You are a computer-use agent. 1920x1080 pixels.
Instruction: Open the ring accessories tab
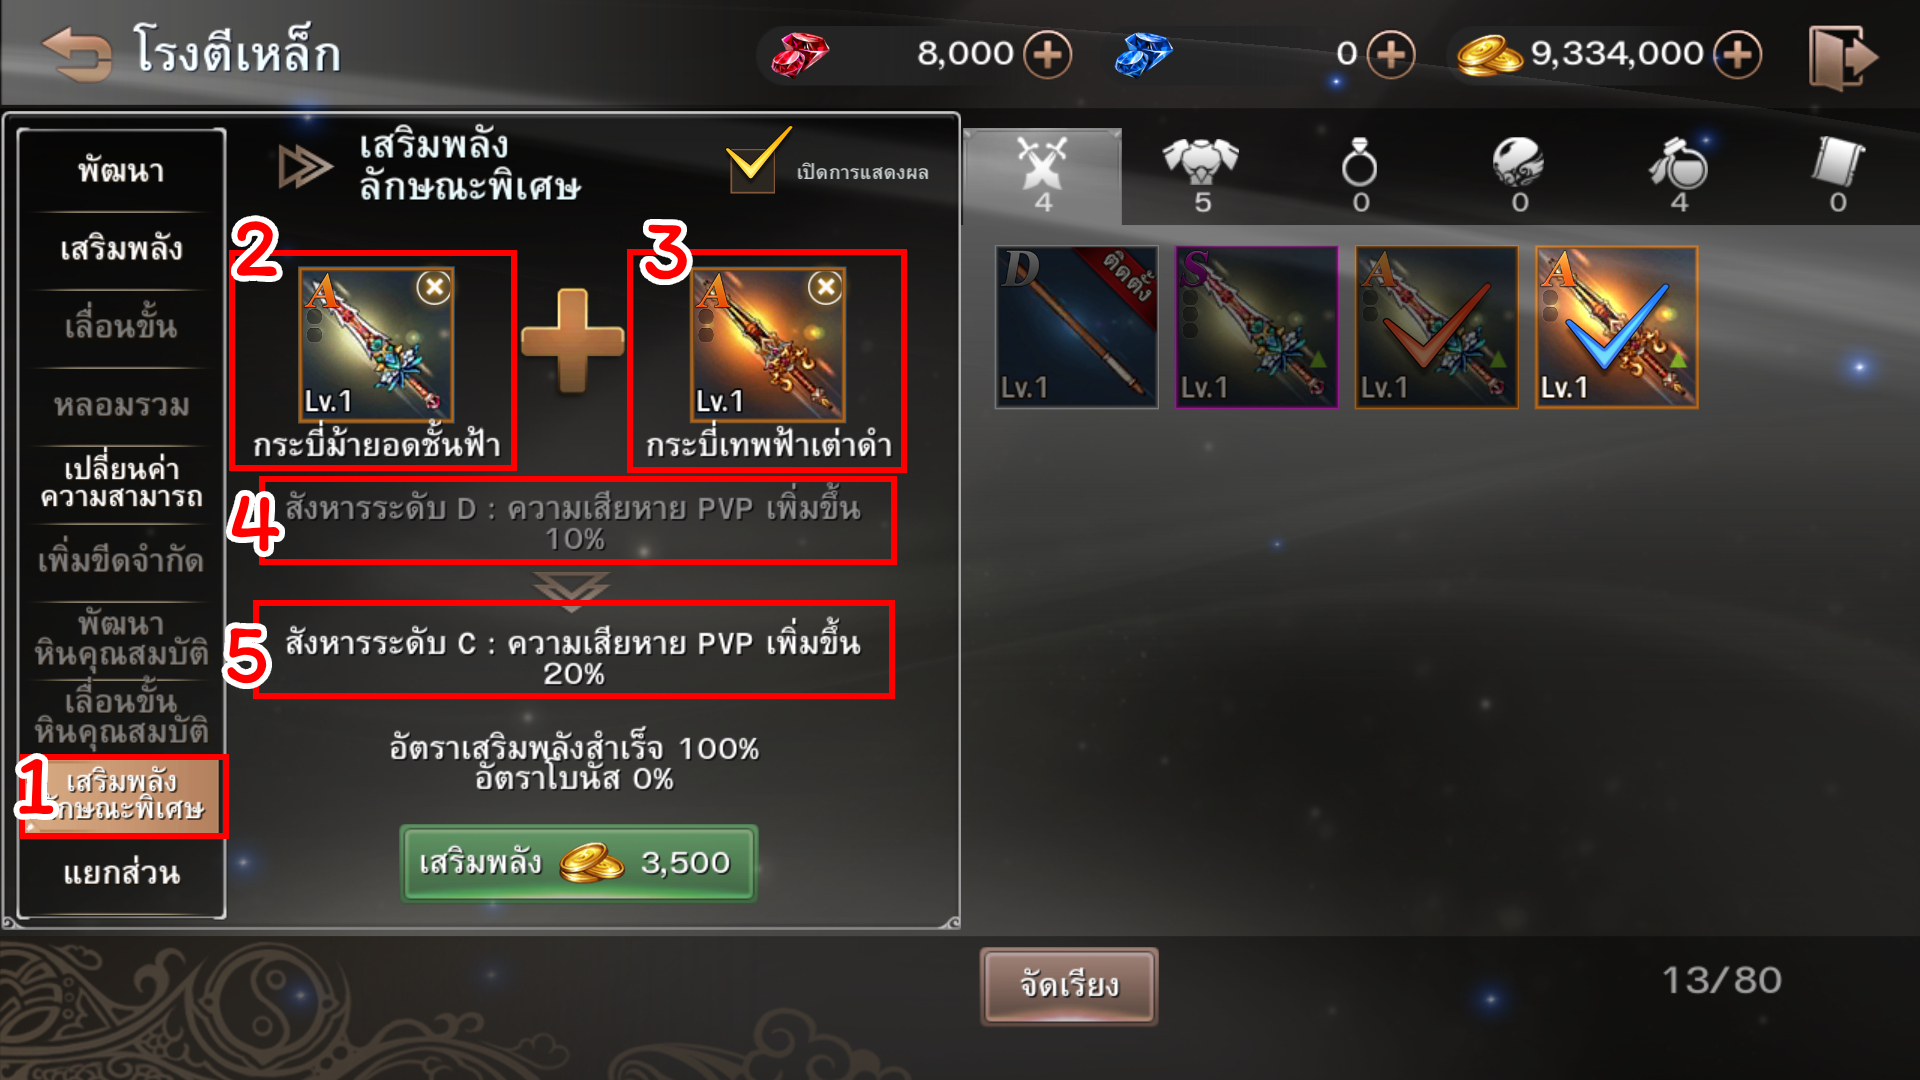pyautogui.click(x=1360, y=175)
